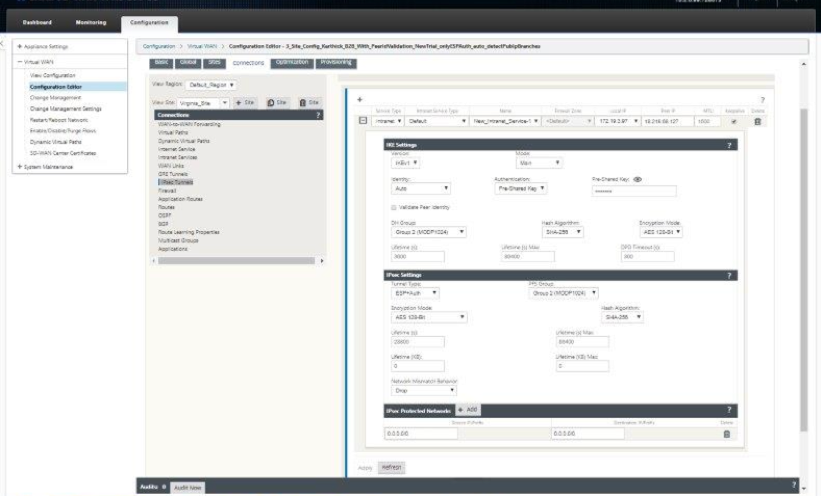Open help for the tunnels table
The width and height of the screenshot is (821, 496).
pyautogui.click(x=762, y=100)
